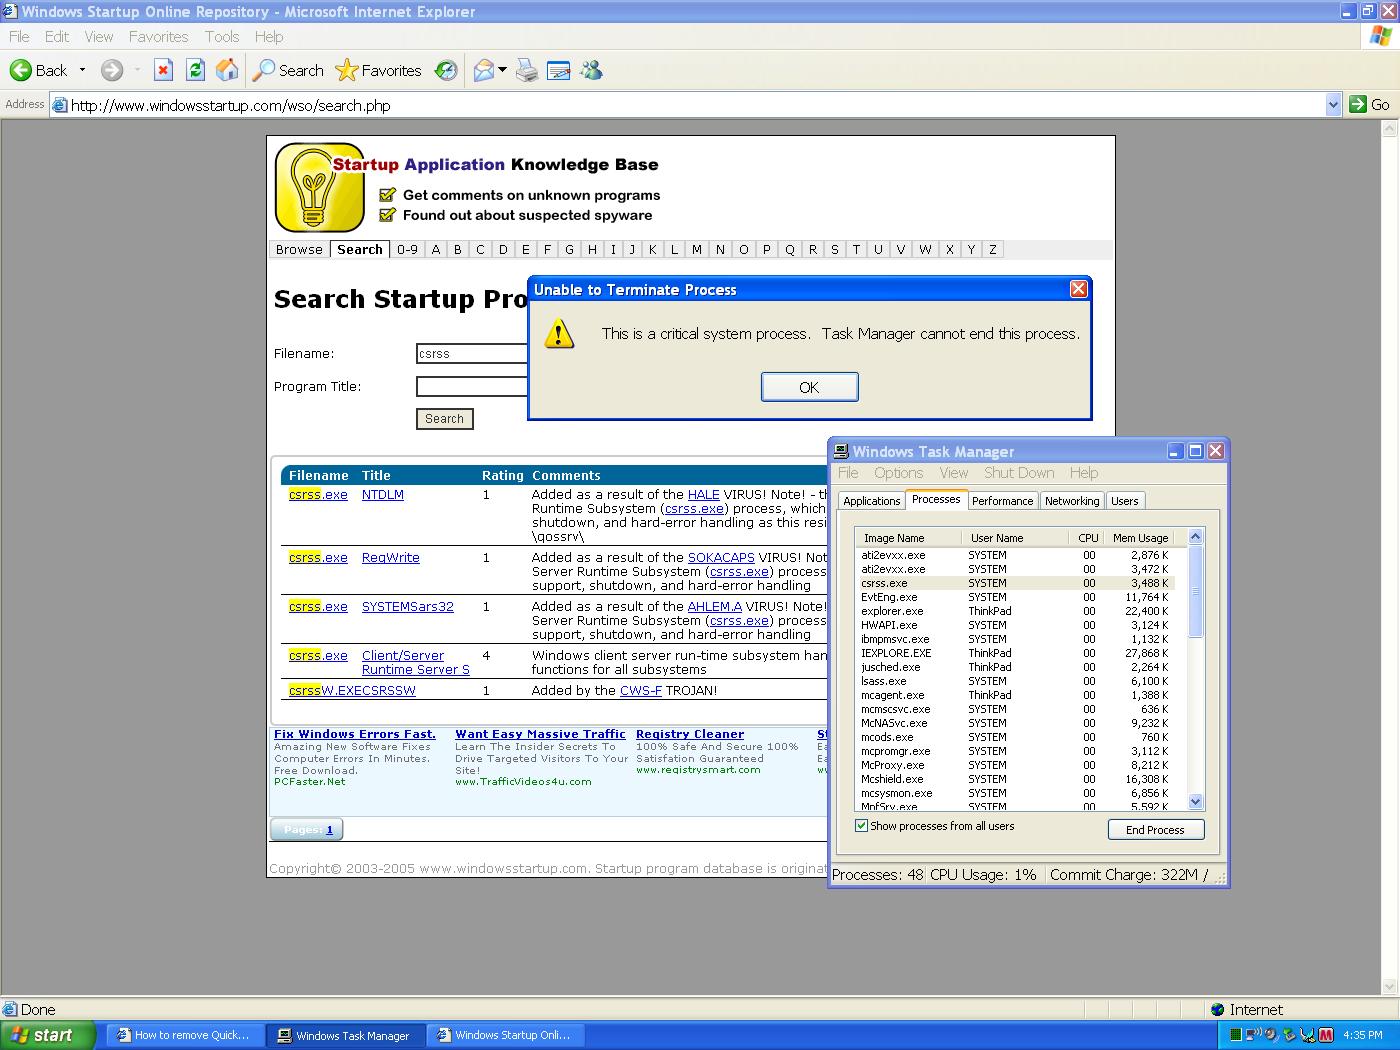Click the IE page scroll up arrow
The image size is (1400, 1050).
tap(1390, 129)
